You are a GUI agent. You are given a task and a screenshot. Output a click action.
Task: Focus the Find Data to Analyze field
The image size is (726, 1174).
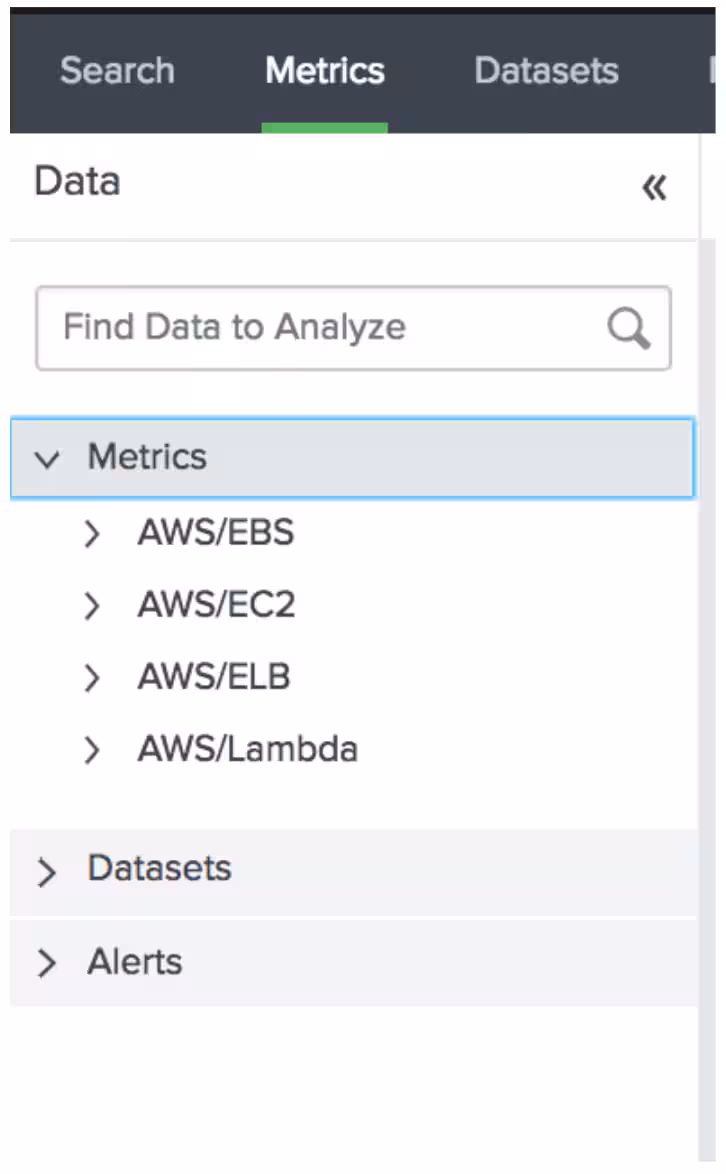(x=320, y=328)
